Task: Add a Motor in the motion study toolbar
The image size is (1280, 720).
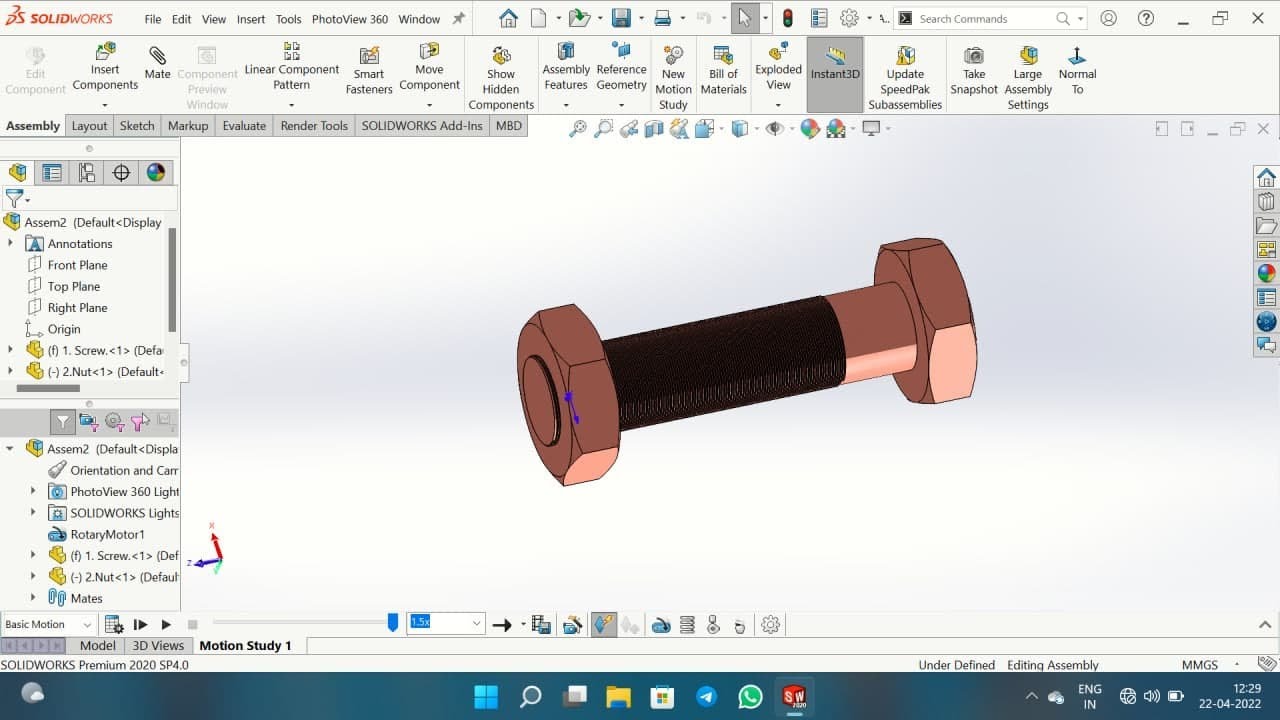Action: point(661,625)
